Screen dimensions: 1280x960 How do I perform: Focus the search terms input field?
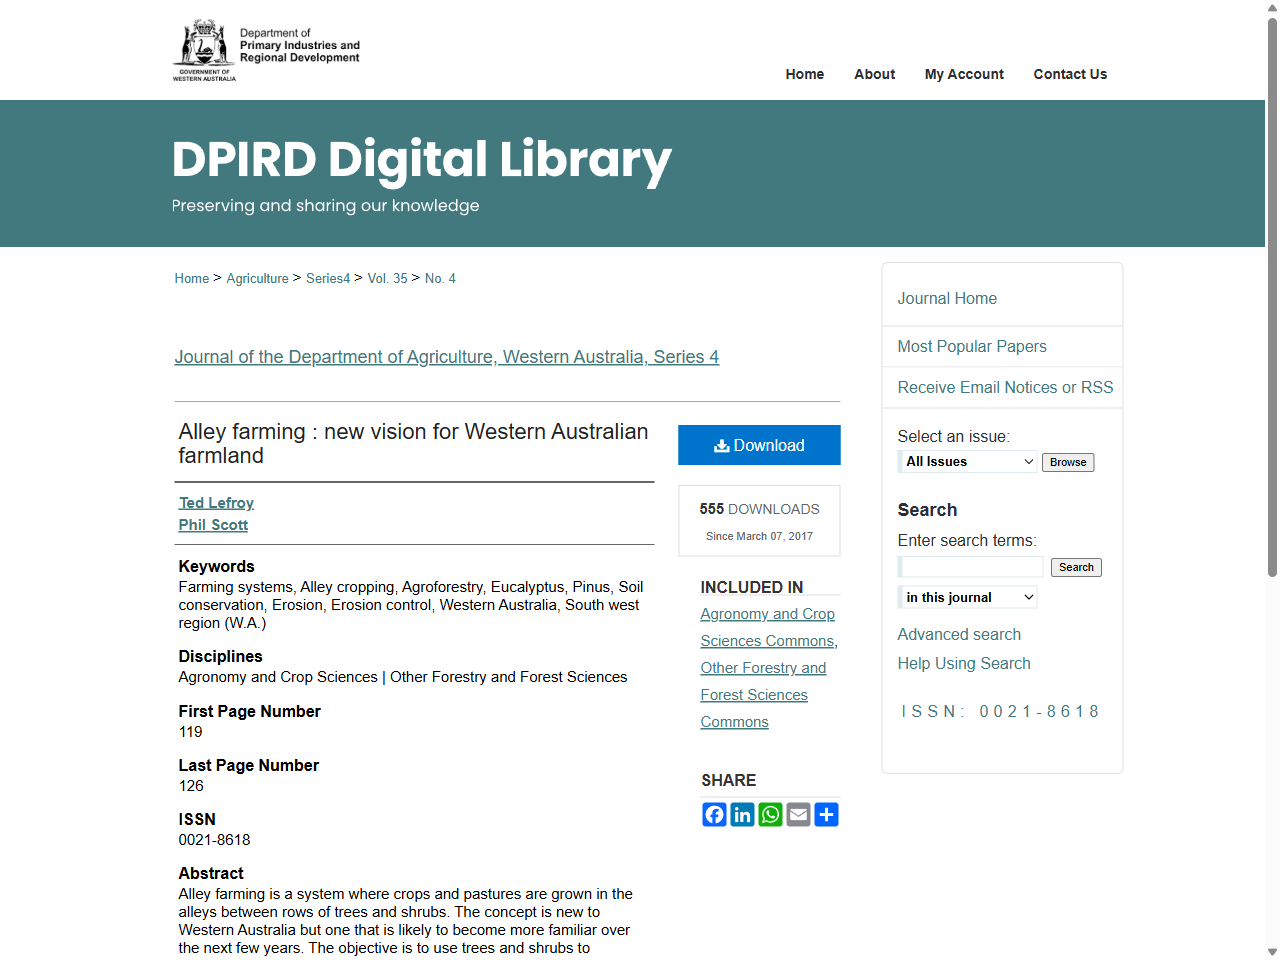point(971,567)
